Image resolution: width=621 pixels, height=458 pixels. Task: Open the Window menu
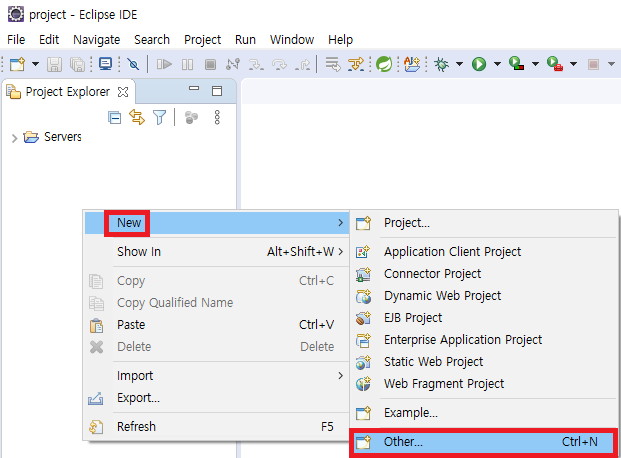pyautogui.click(x=292, y=40)
